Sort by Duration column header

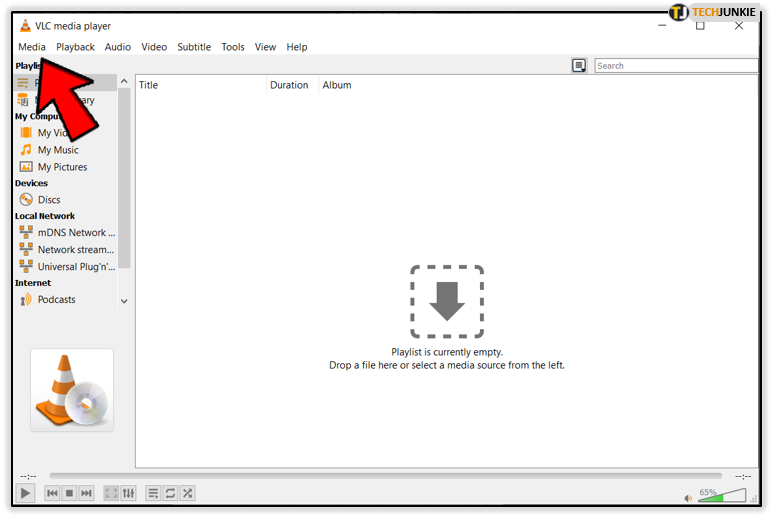click(292, 85)
